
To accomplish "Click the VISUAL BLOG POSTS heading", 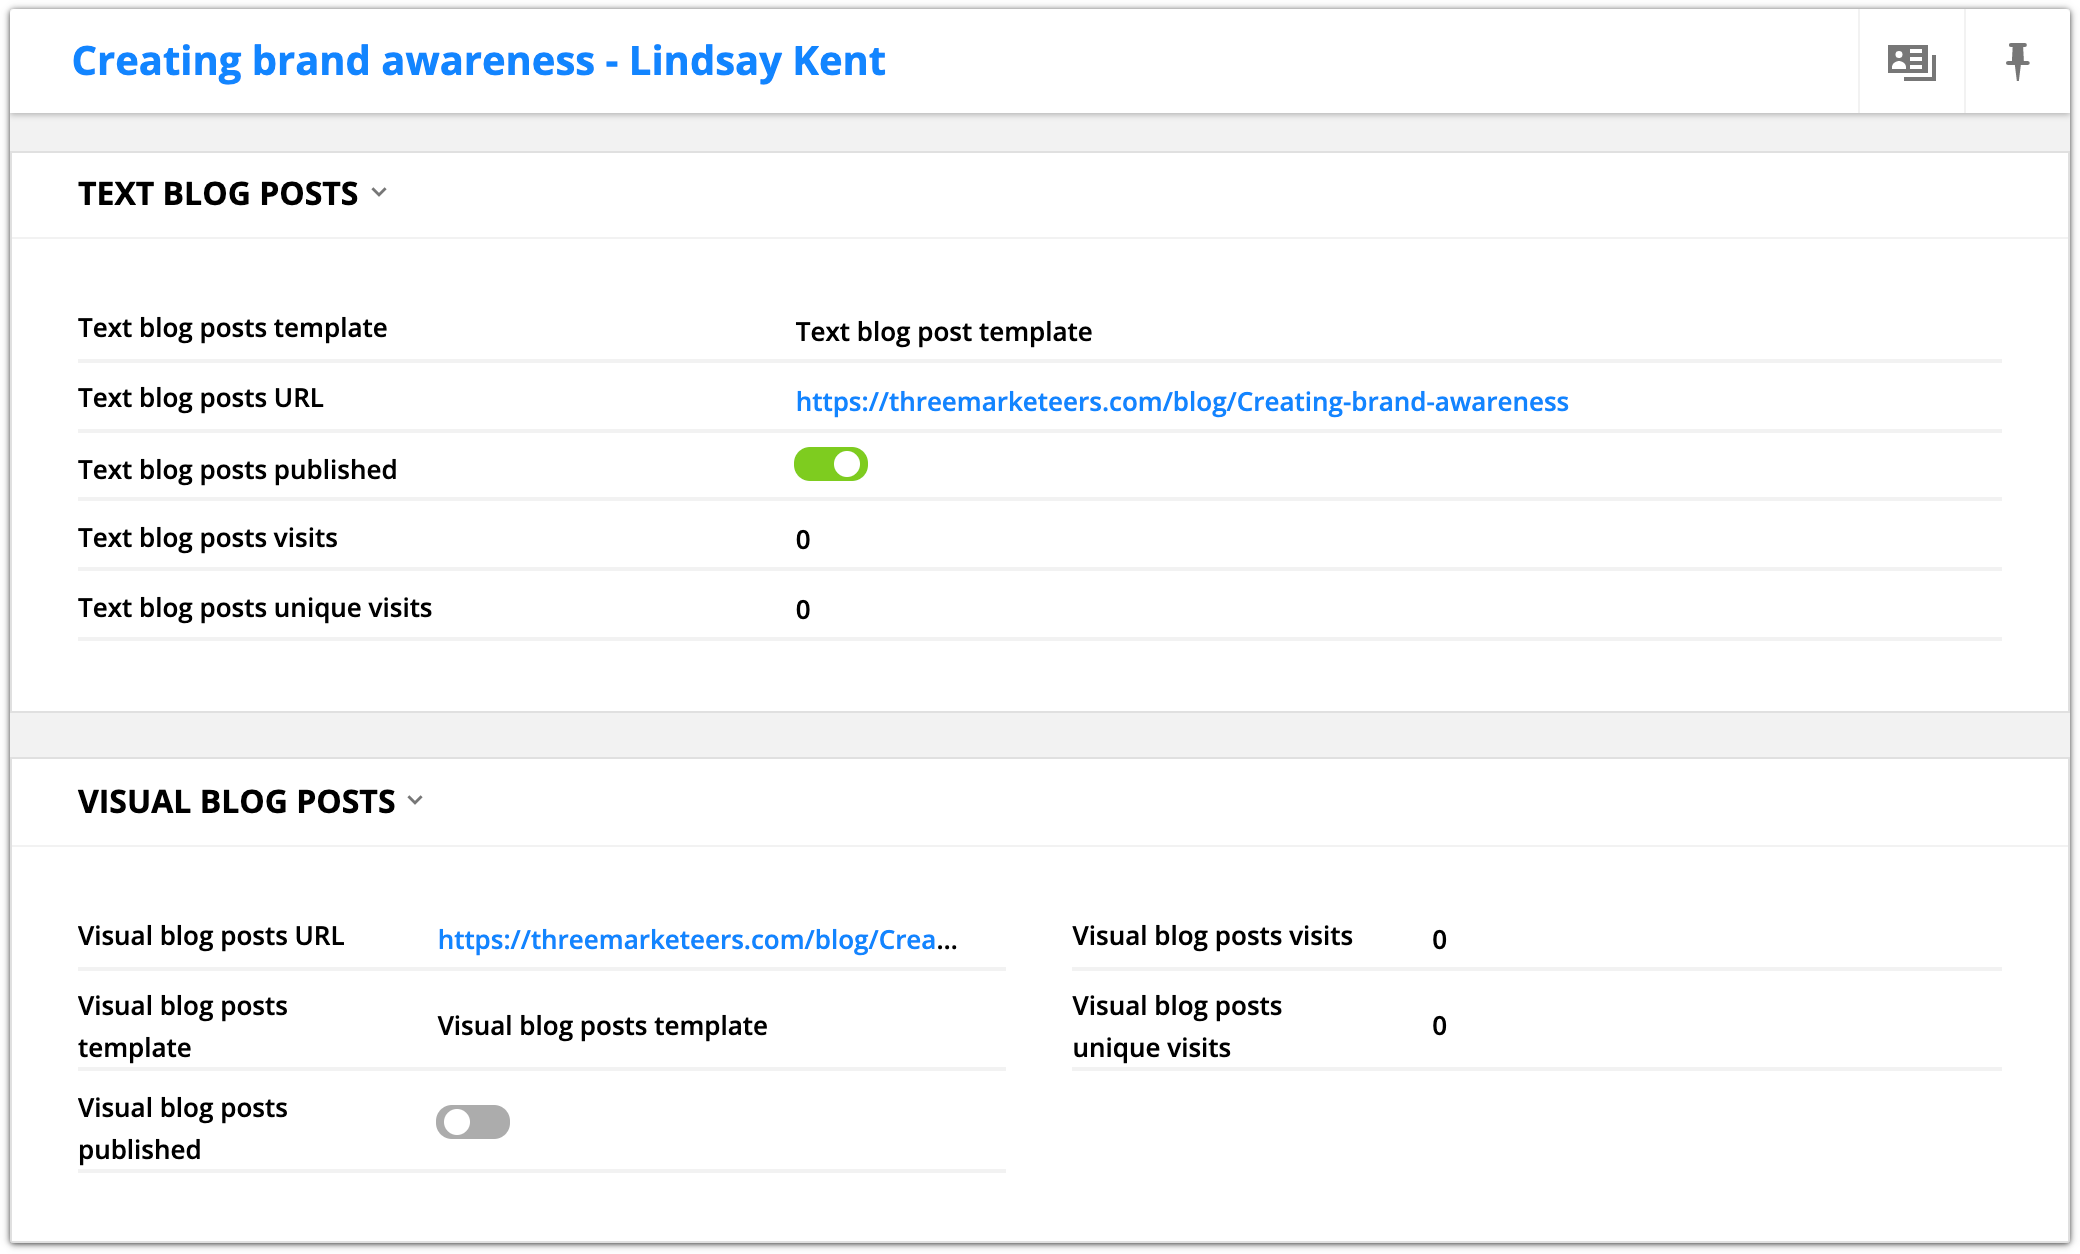I will tap(237, 801).
